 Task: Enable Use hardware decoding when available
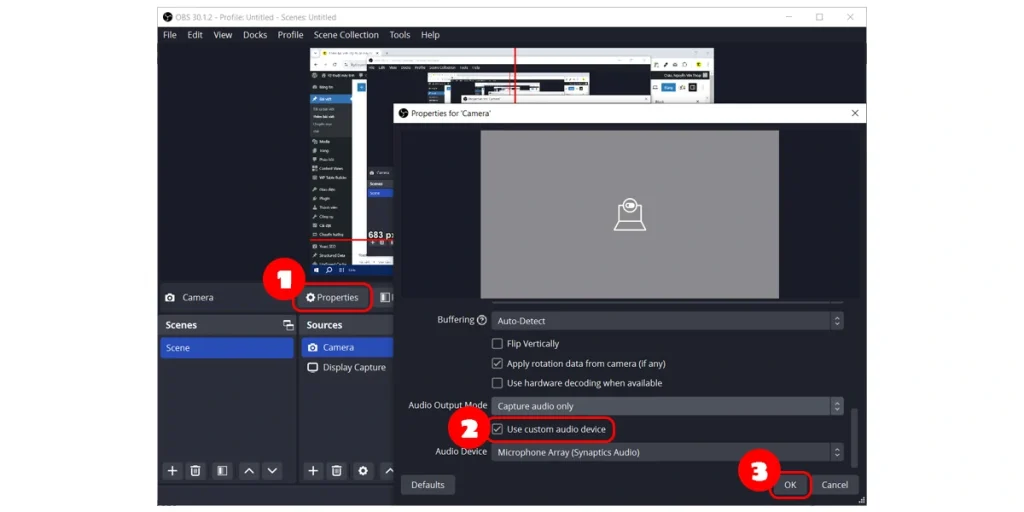(x=497, y=383)
